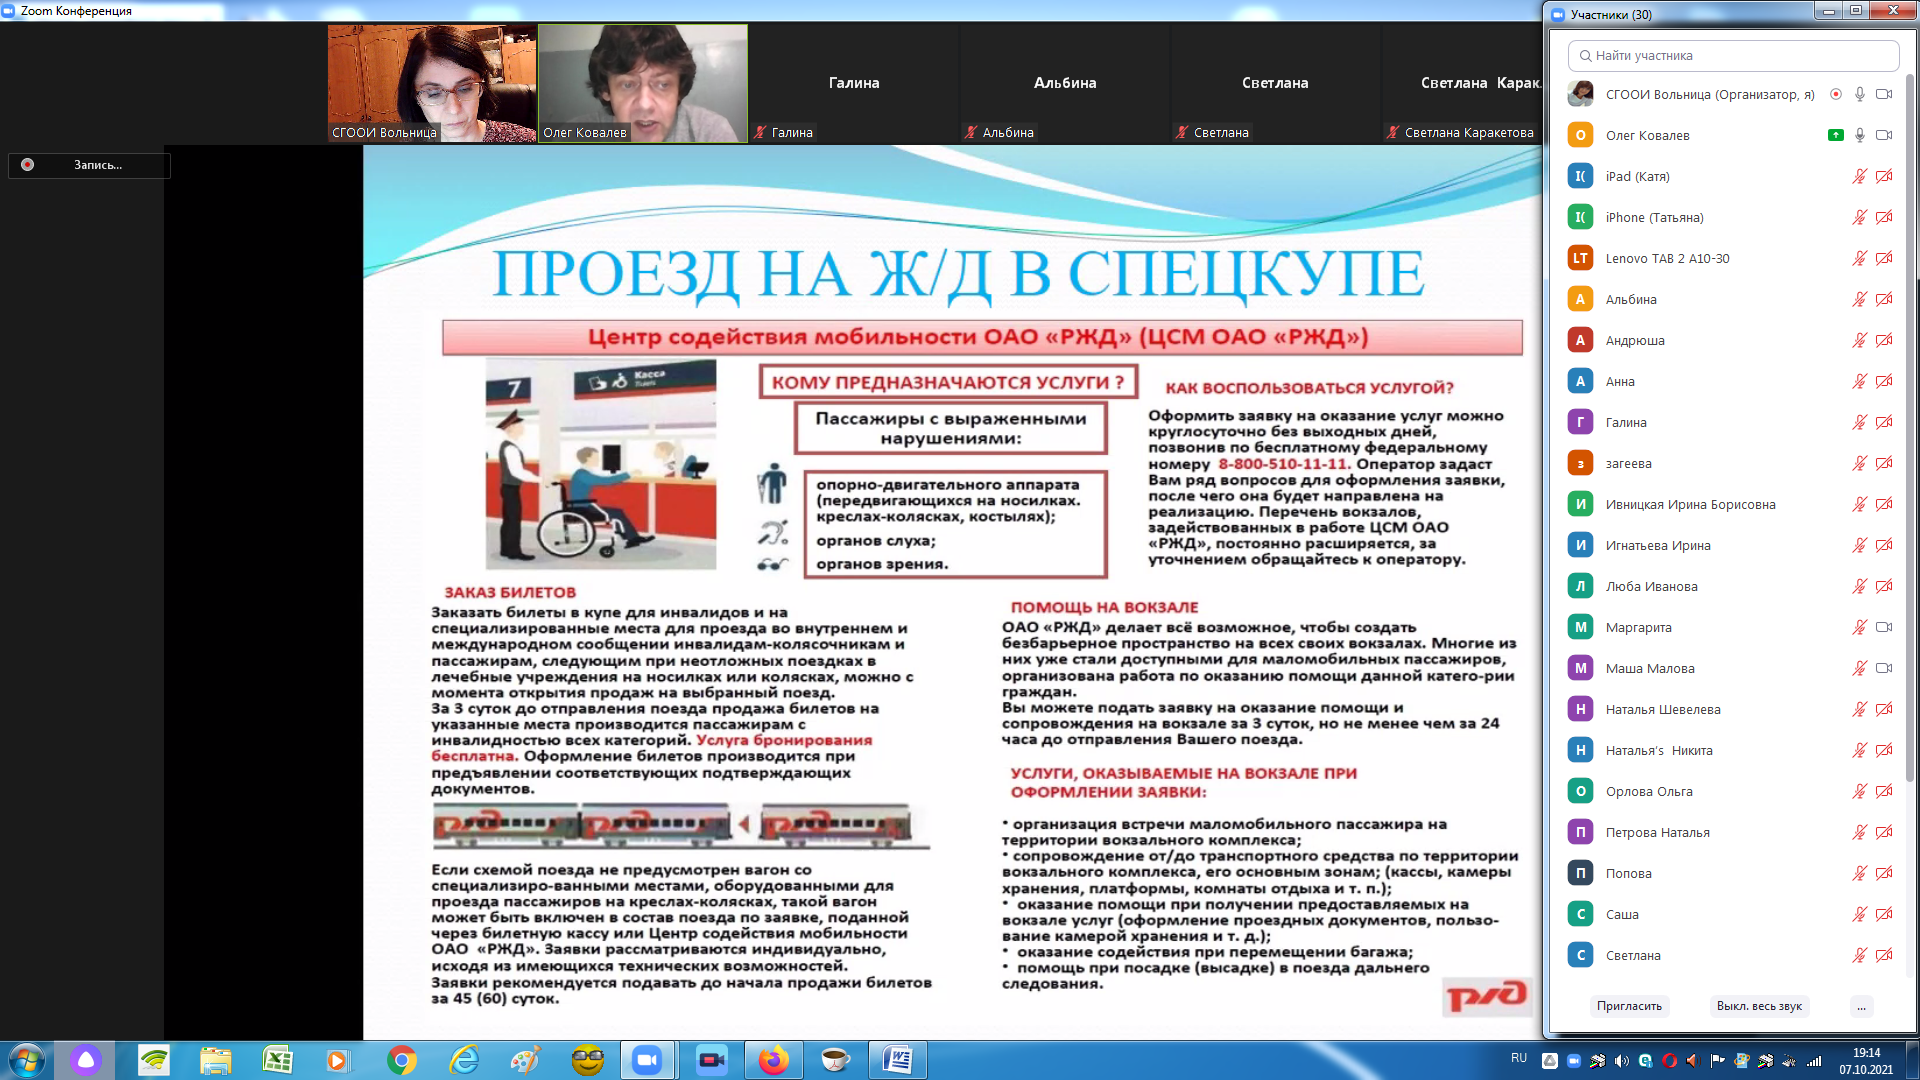1920x1080 pixels.
Task: Click the microphone icon for Олег Ковалев
Action: pos(1860,135)
